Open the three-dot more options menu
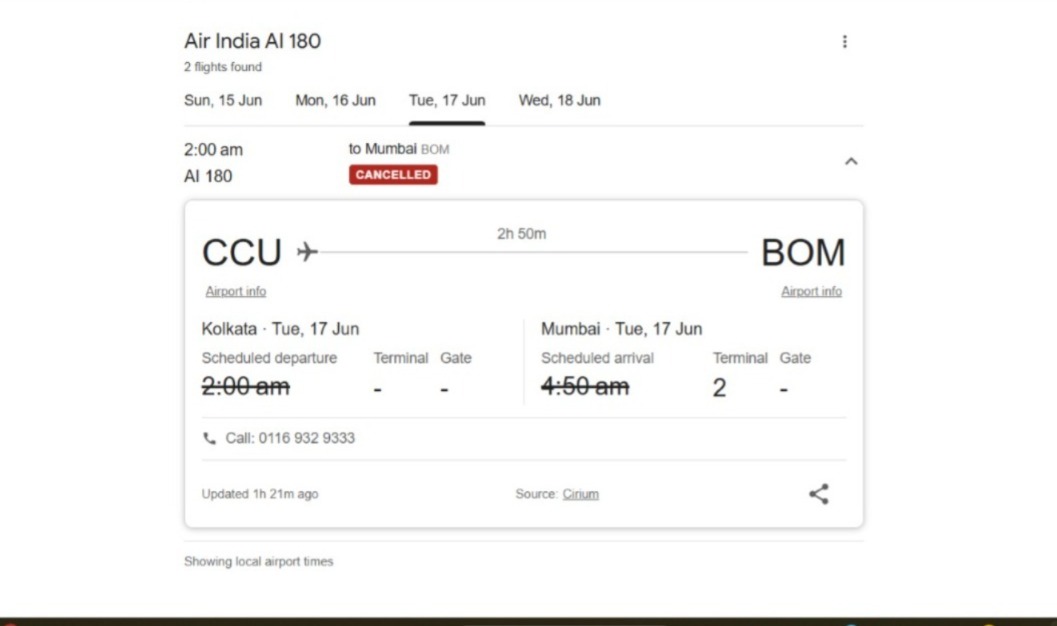1057x626 pixels. click(x=845, y=42)
